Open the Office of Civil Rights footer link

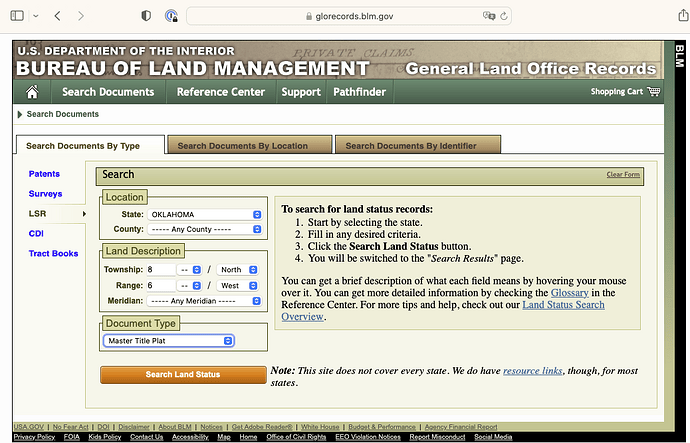point(296,437)
